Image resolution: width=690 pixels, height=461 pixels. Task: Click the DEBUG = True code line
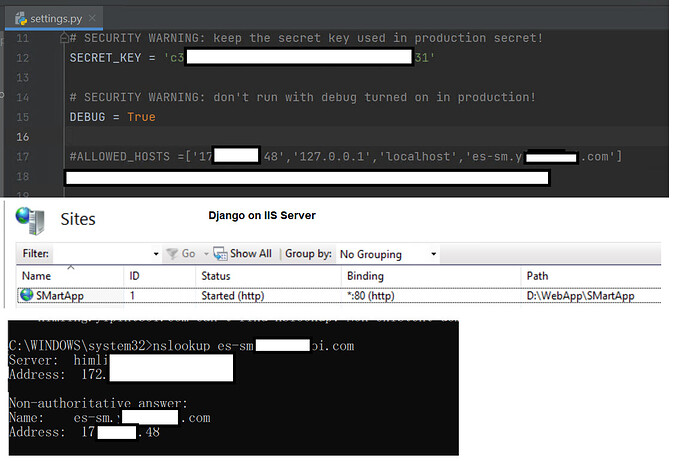click(x=113, y=117)
